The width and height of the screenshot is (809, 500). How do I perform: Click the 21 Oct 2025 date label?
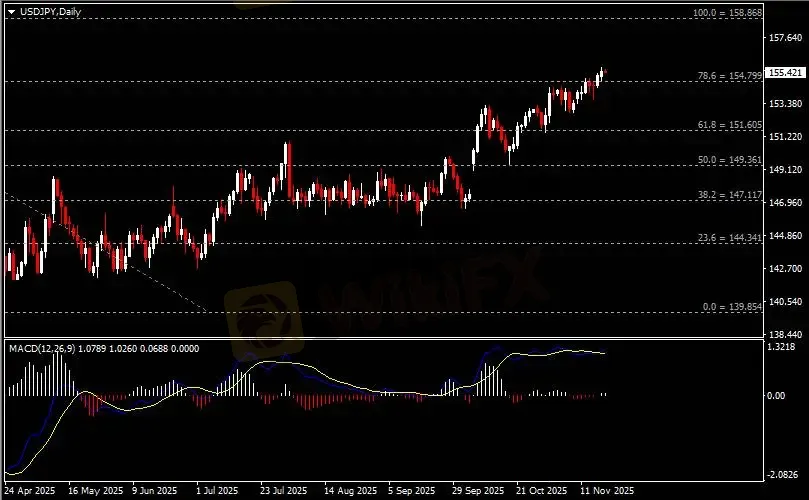[541, 490]
